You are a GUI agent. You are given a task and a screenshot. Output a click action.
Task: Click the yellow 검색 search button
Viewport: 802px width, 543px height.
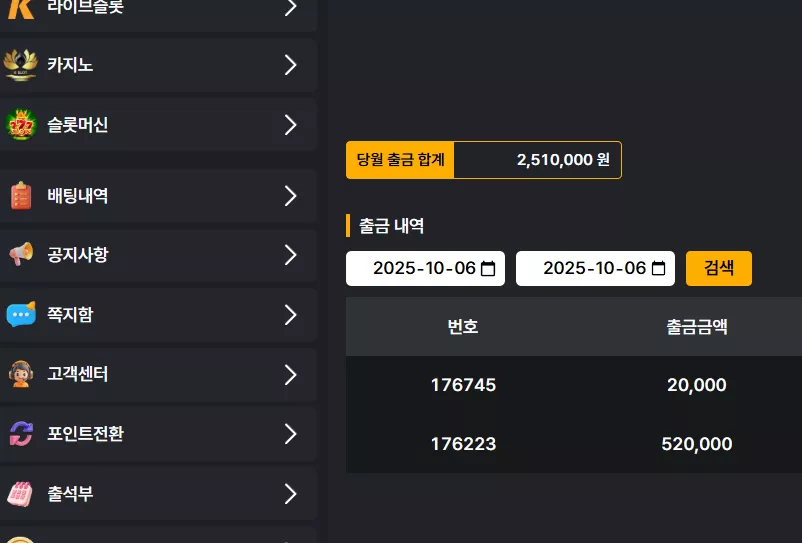(719, 268)
